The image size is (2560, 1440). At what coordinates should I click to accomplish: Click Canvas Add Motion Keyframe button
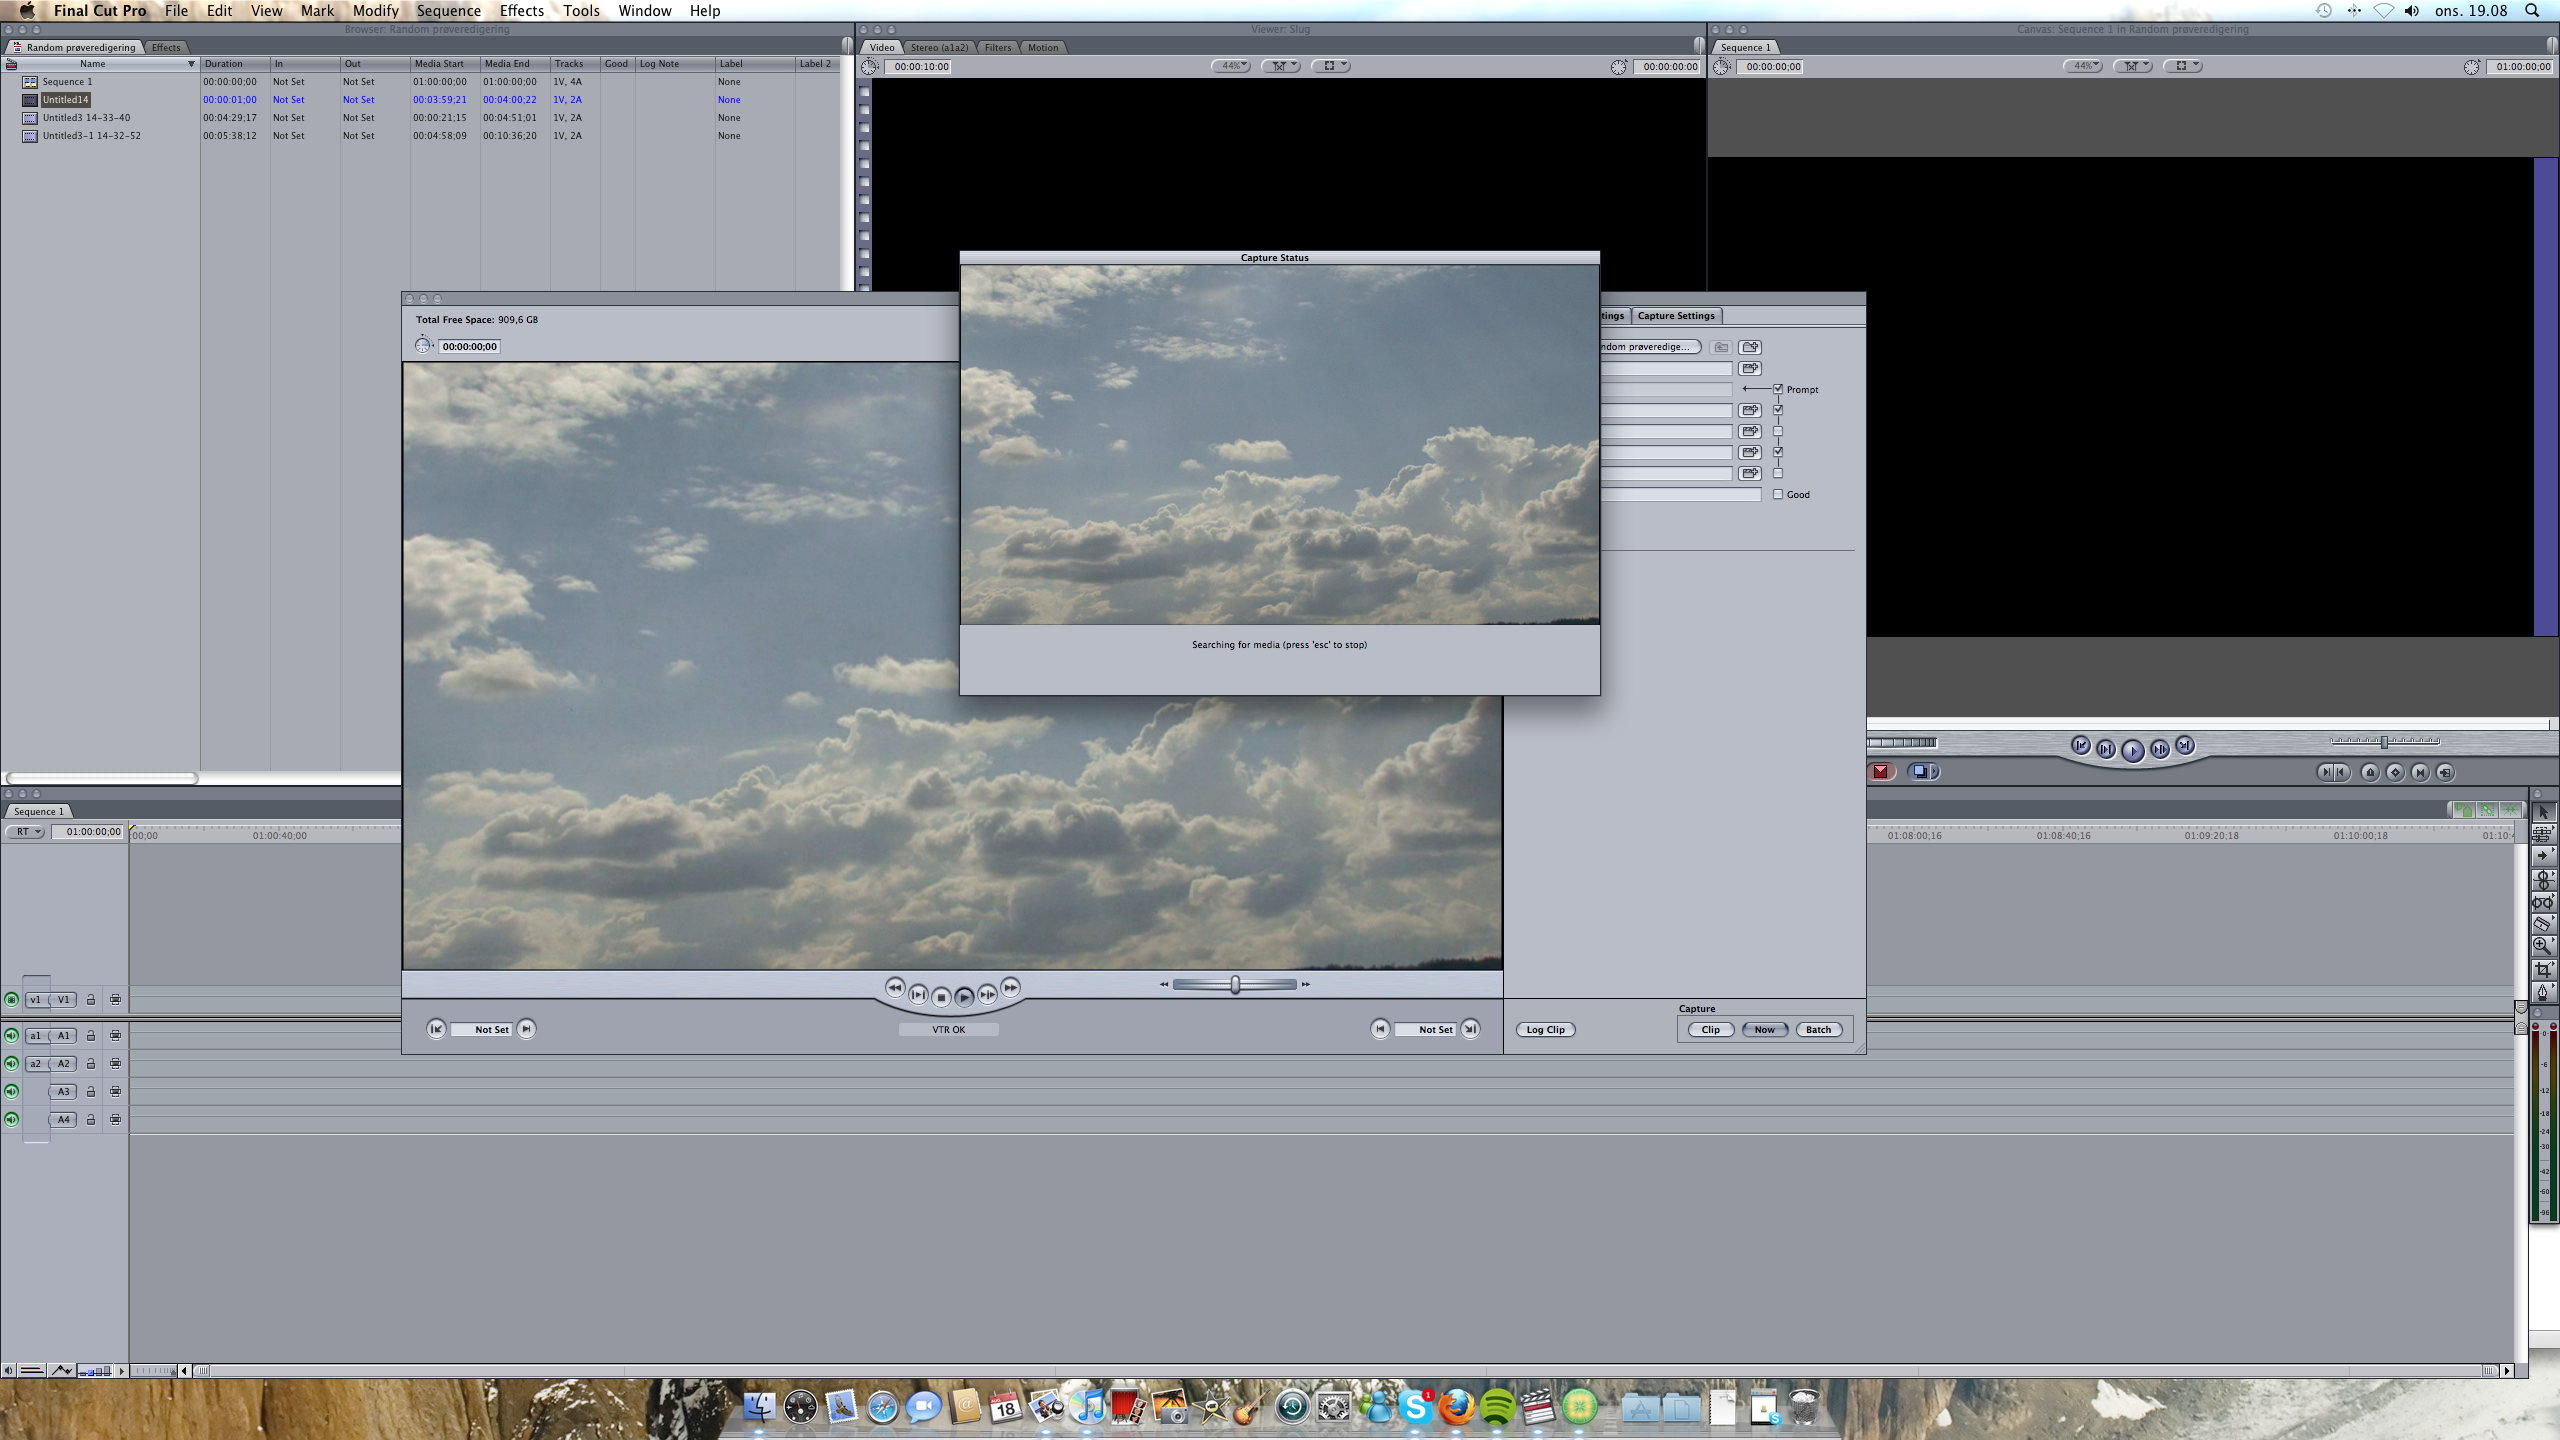coord(2395,772)
